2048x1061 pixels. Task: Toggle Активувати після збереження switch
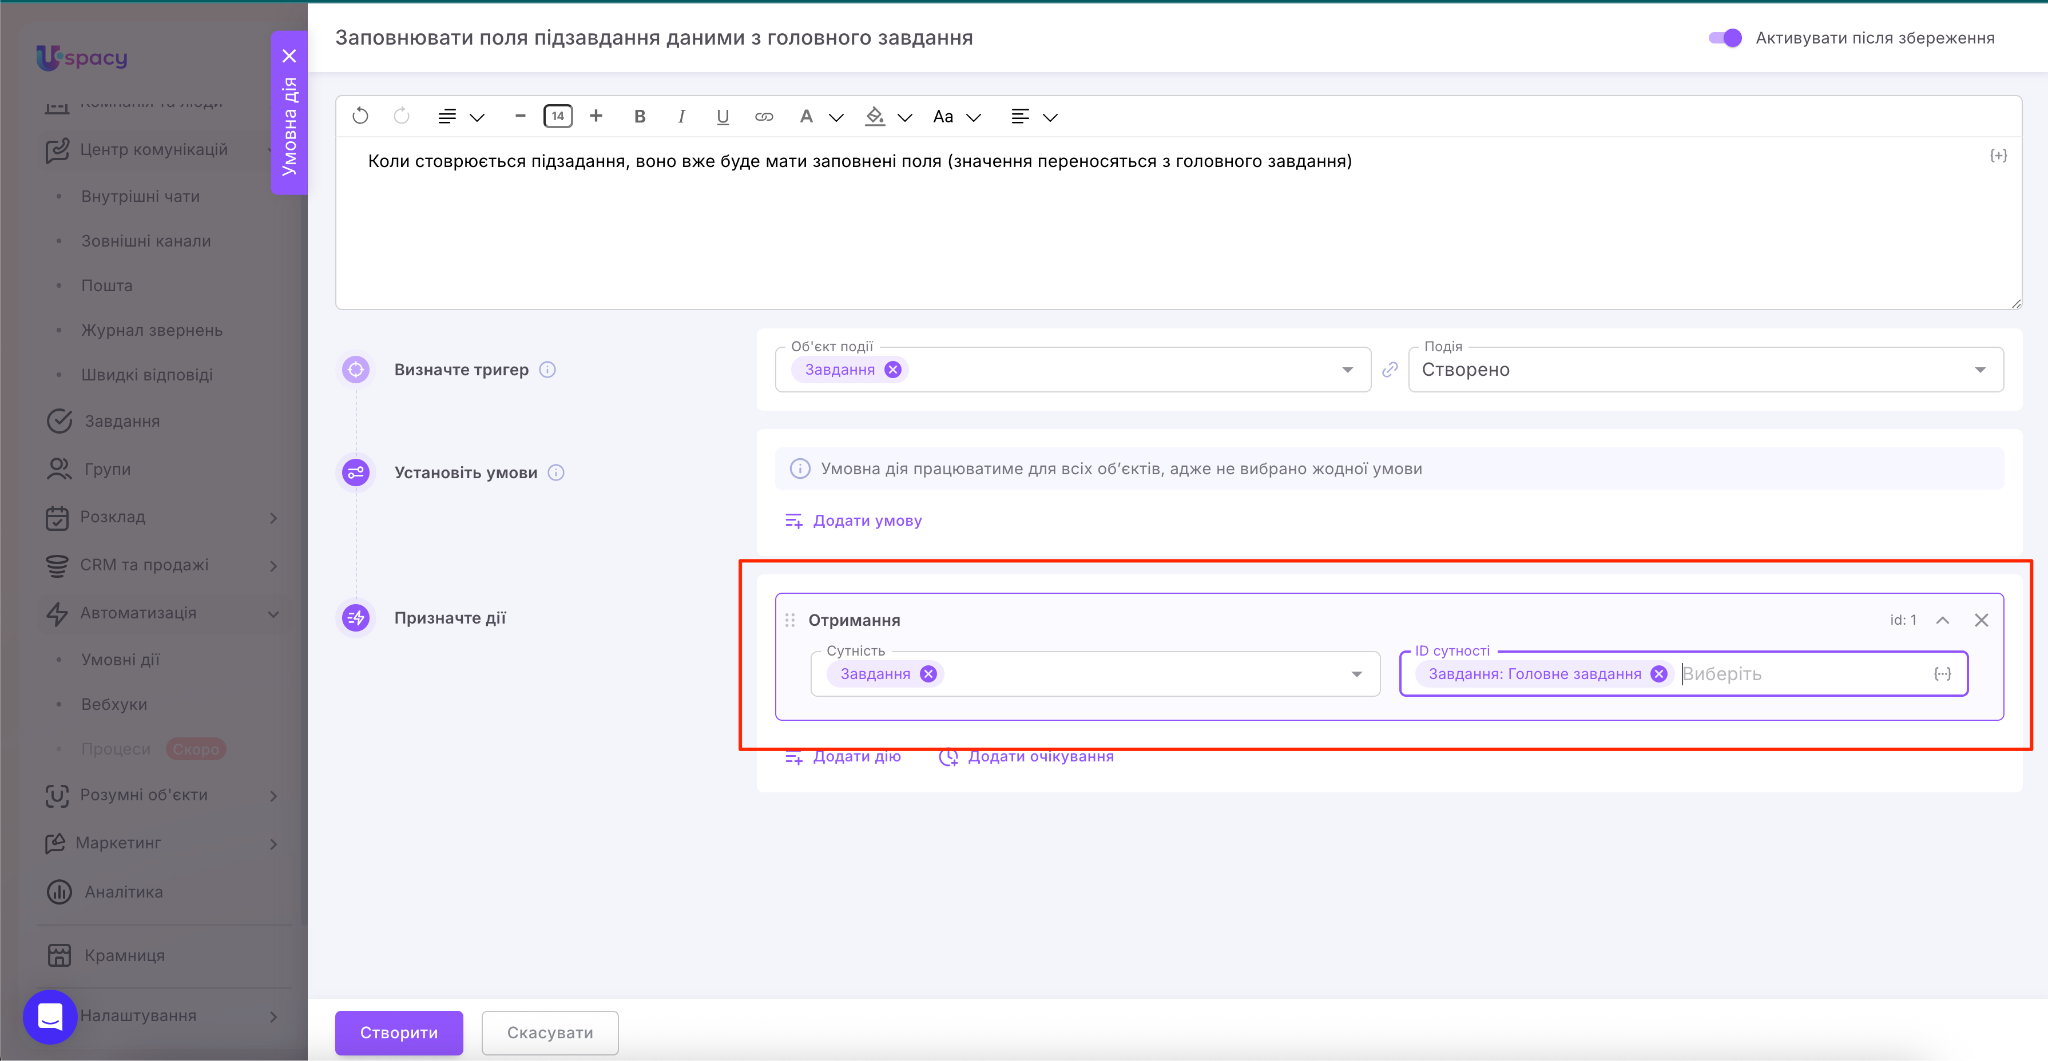[1725, 38]
